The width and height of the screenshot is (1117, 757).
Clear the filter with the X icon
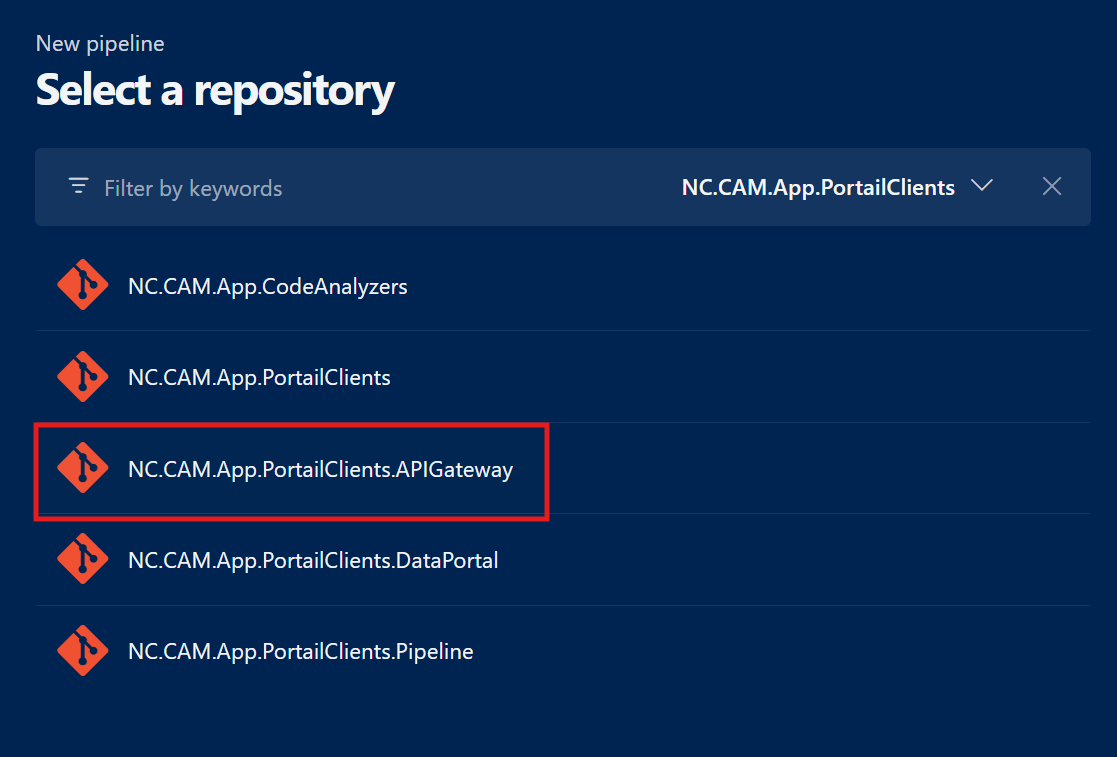1051,187
